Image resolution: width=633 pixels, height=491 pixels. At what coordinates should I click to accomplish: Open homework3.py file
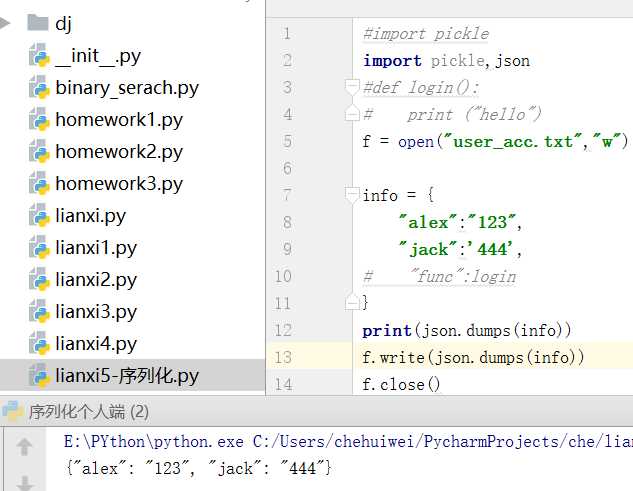point(119,184)
